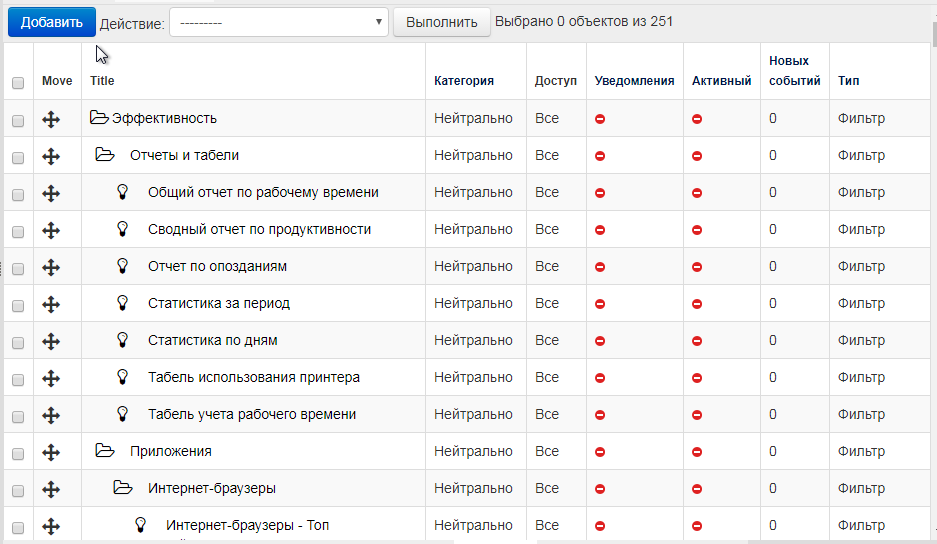
Task: Click the move handle for Интернет-браузеры row
Action: [51, 489]
